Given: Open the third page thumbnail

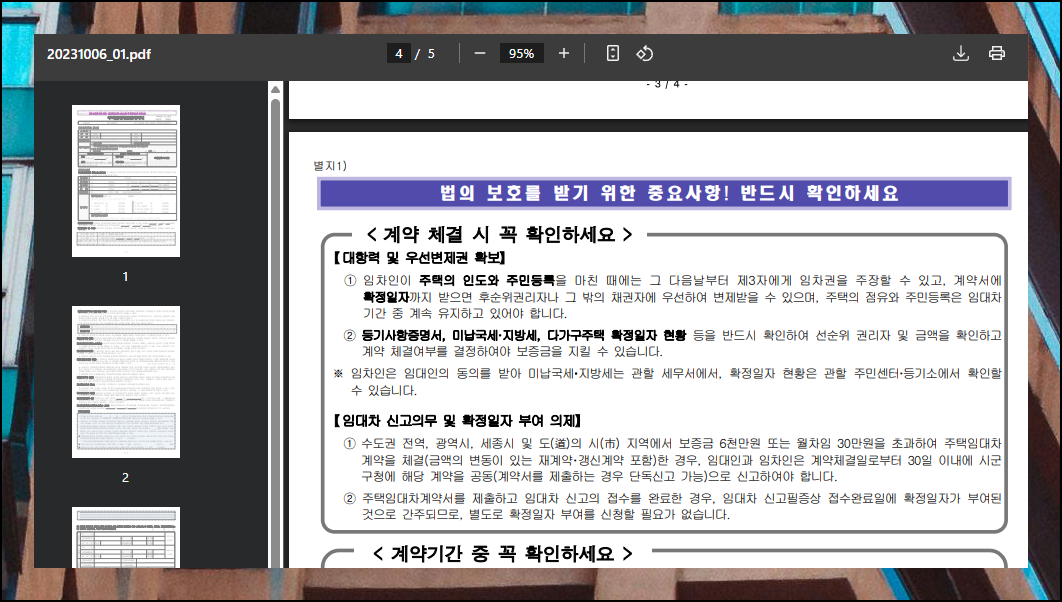Looking at the screenshot, I should click(x=126, y=538).
